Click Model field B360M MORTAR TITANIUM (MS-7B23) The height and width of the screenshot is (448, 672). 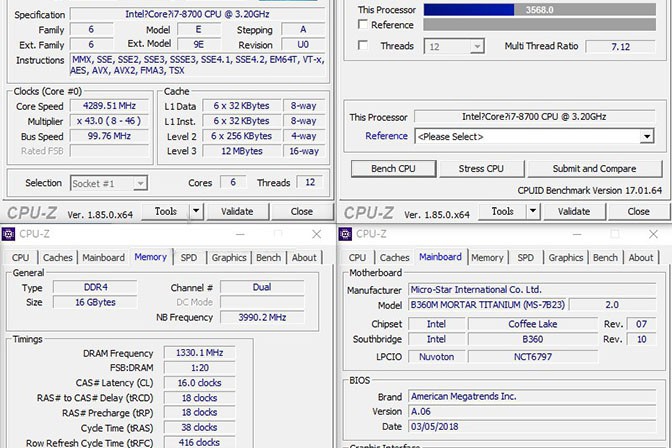pyautogui.click(x=487, y=305)
